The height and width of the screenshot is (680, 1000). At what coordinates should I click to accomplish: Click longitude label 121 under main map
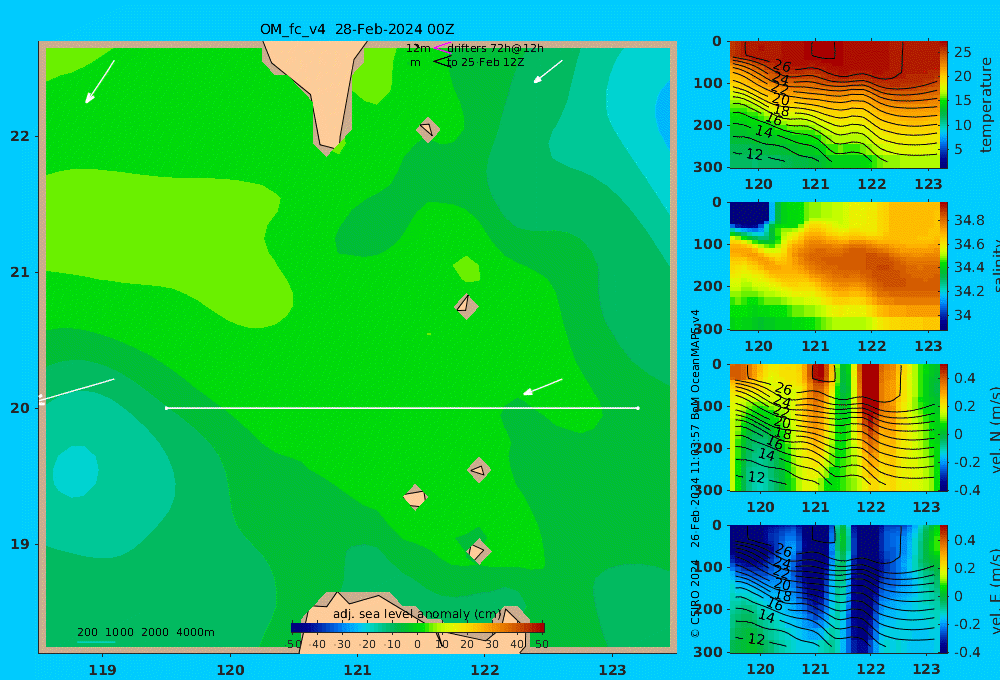[x=357, y=670]
